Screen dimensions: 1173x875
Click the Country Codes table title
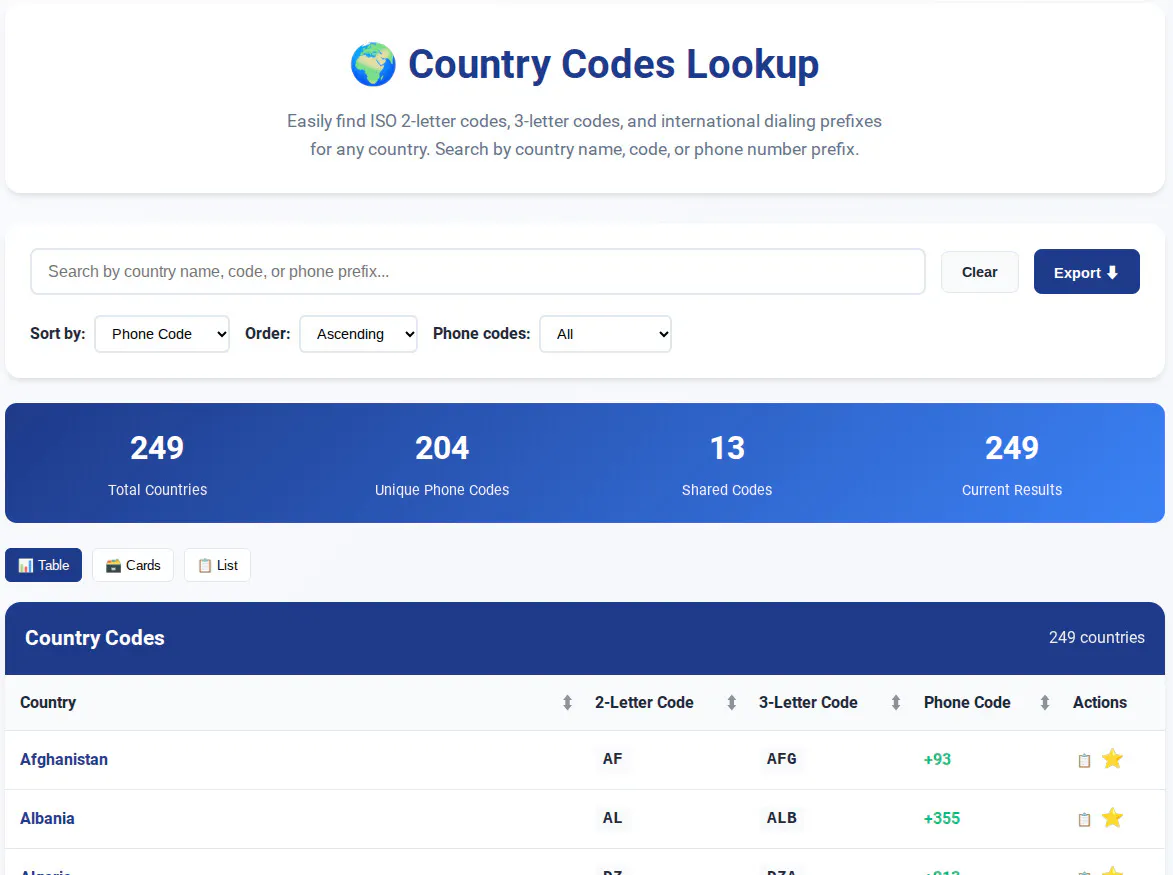pyautogui.click(x=95, y=638)
